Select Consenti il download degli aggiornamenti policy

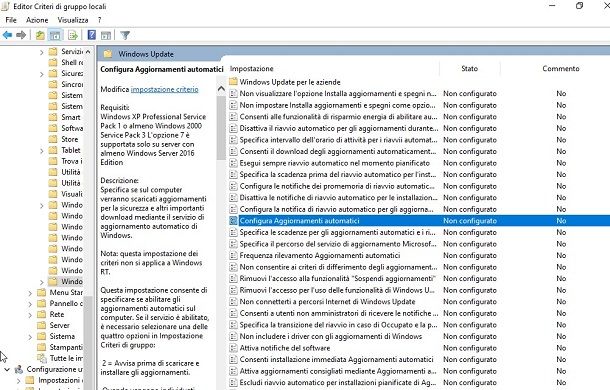(x=338, y=151)
